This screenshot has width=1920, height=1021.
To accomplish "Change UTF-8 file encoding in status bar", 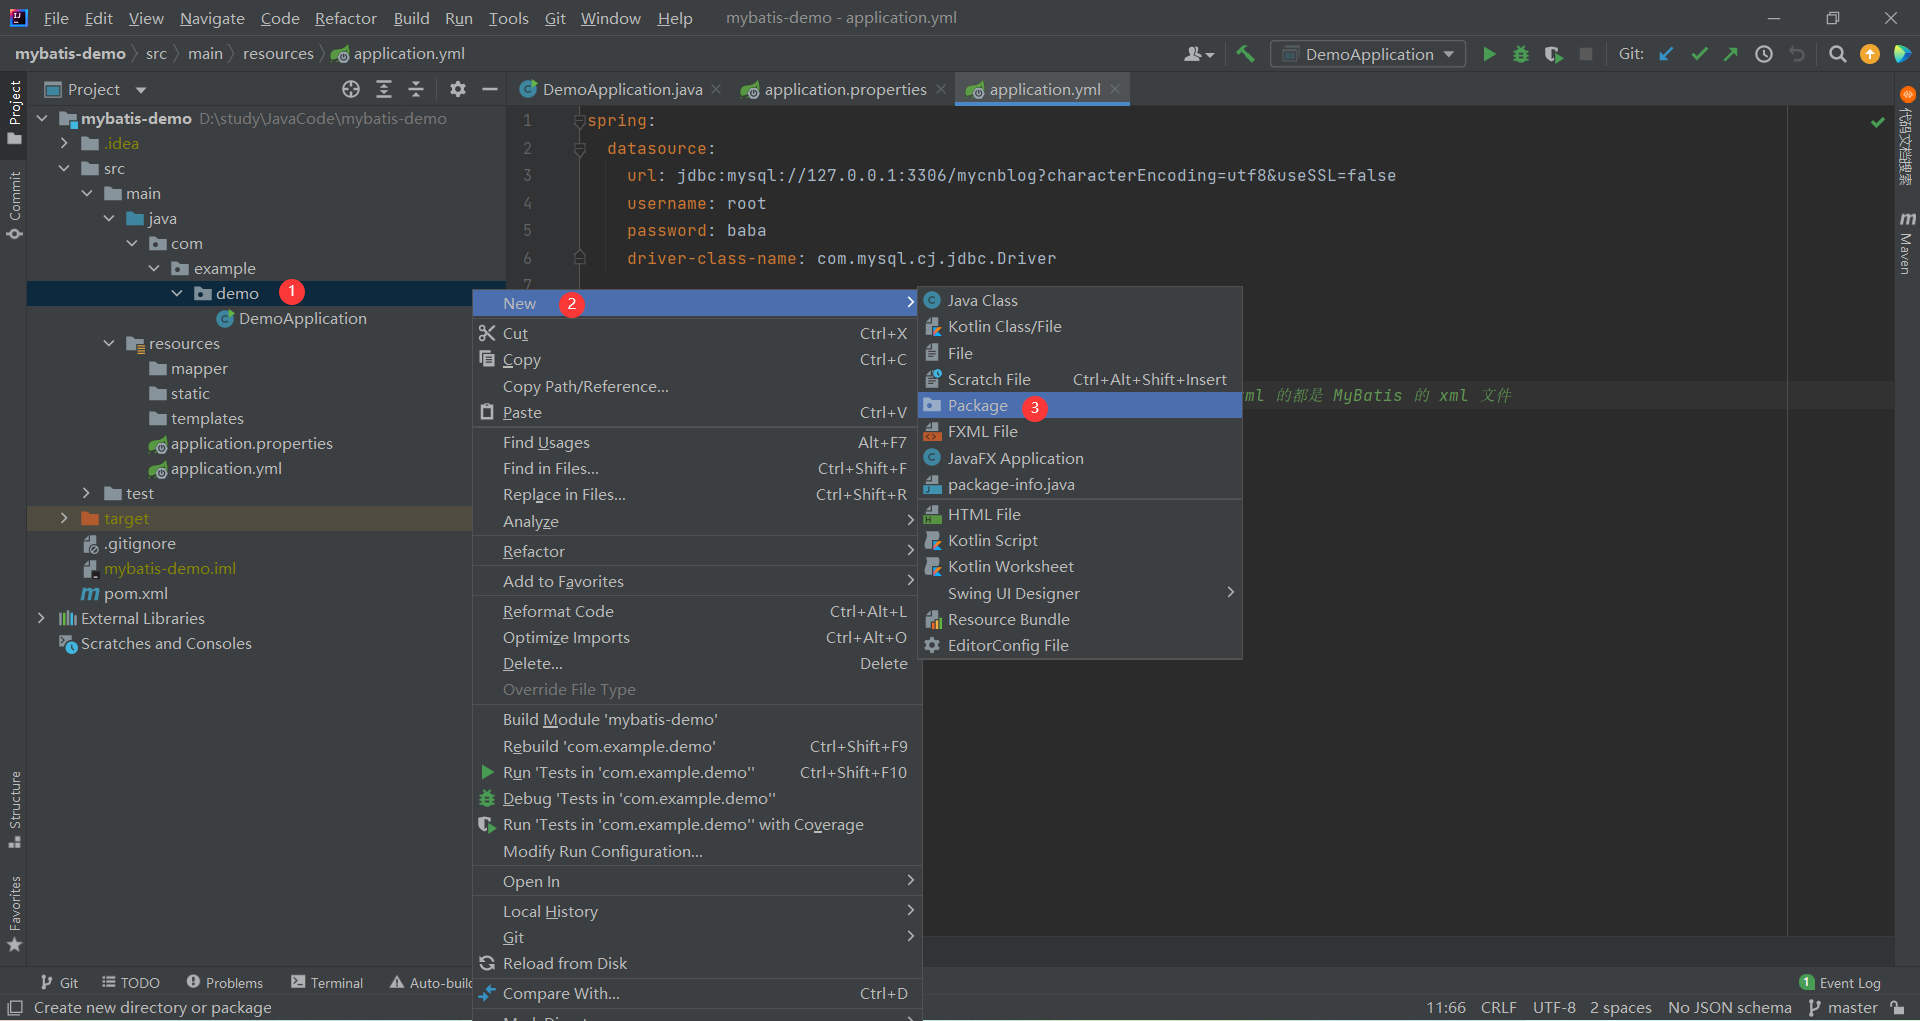I will [1554, 1007].
